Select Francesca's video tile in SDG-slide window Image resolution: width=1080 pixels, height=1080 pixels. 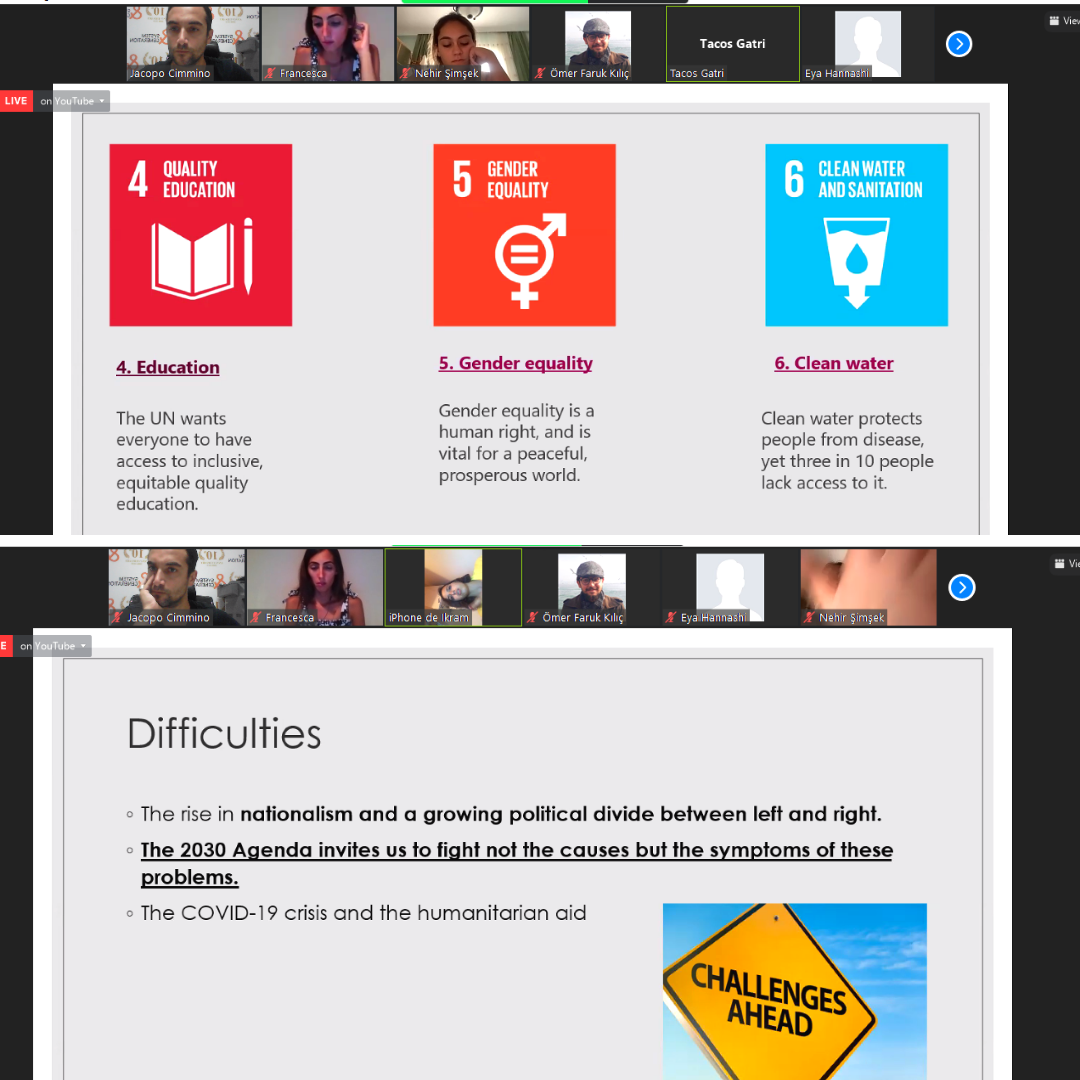tap(328, 44)
